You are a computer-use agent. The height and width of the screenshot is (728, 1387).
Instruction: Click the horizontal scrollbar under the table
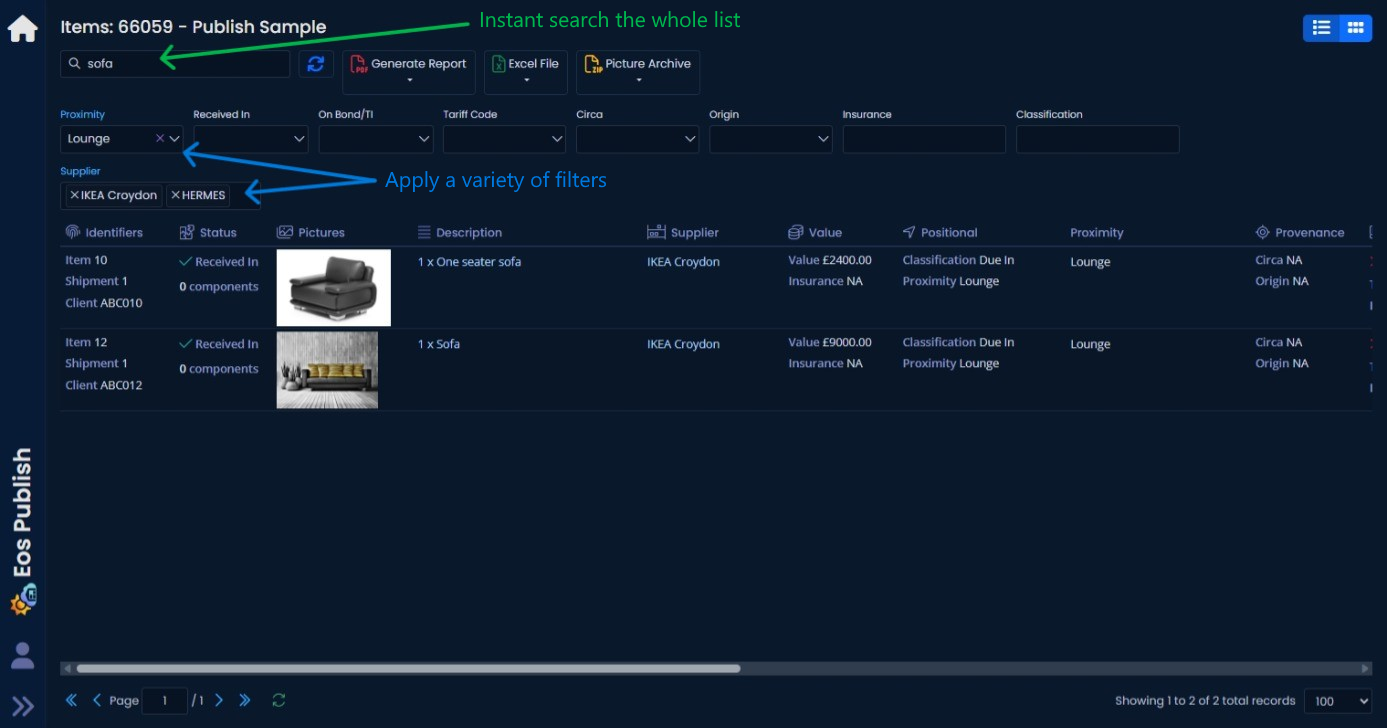coord(408,668)
